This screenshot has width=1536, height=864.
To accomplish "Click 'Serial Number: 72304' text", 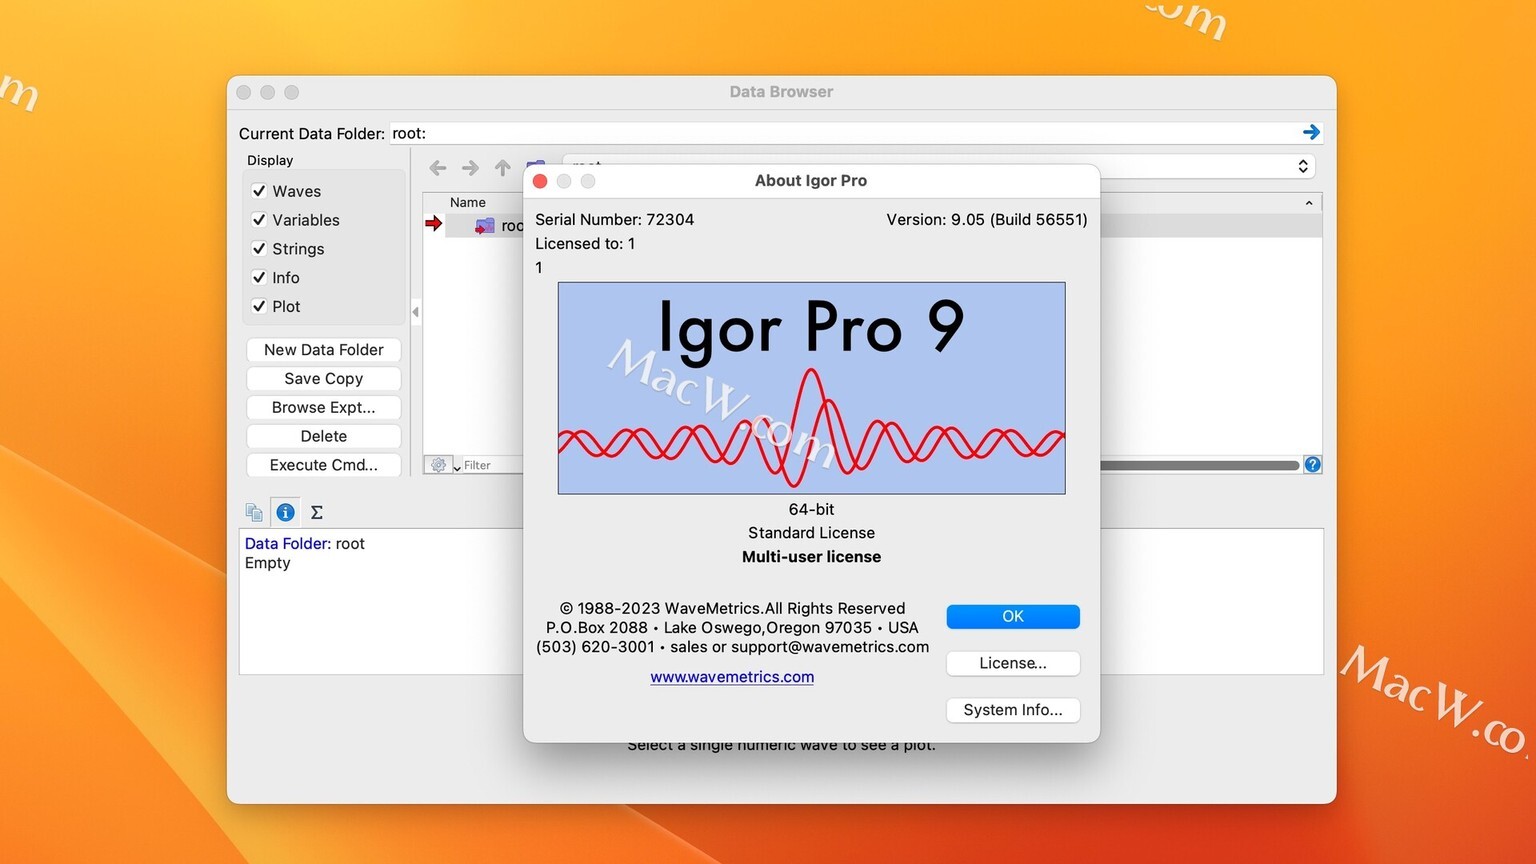I will point(614,219).
